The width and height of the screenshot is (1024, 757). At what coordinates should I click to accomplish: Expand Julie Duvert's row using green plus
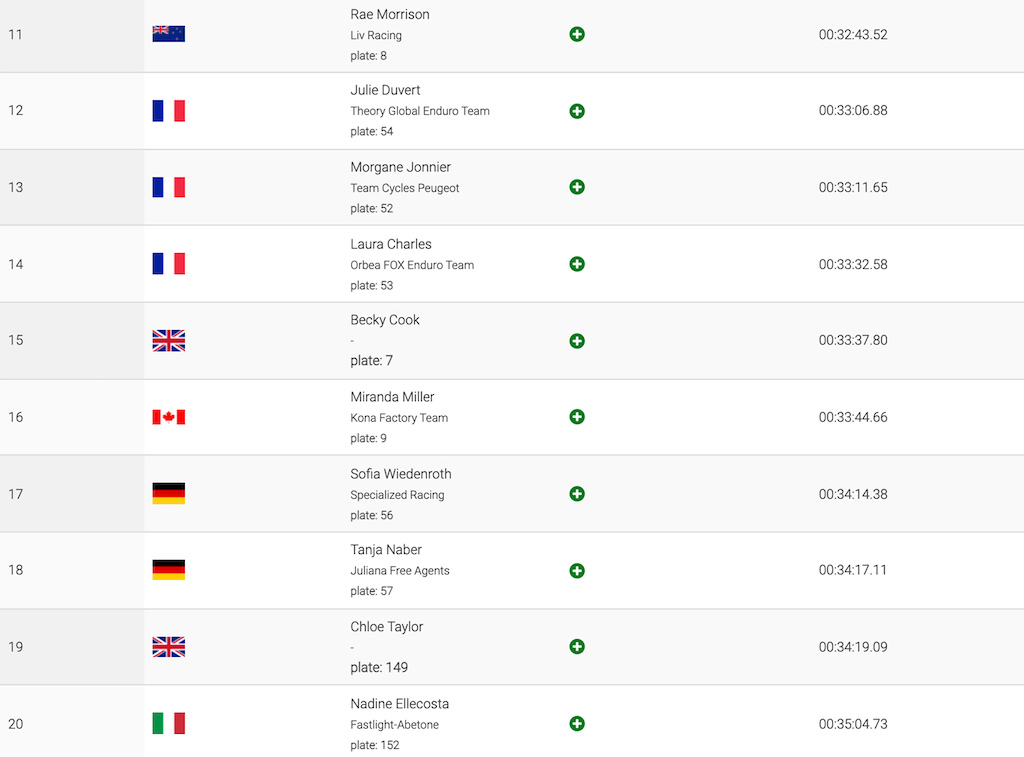tap(577, 111)
